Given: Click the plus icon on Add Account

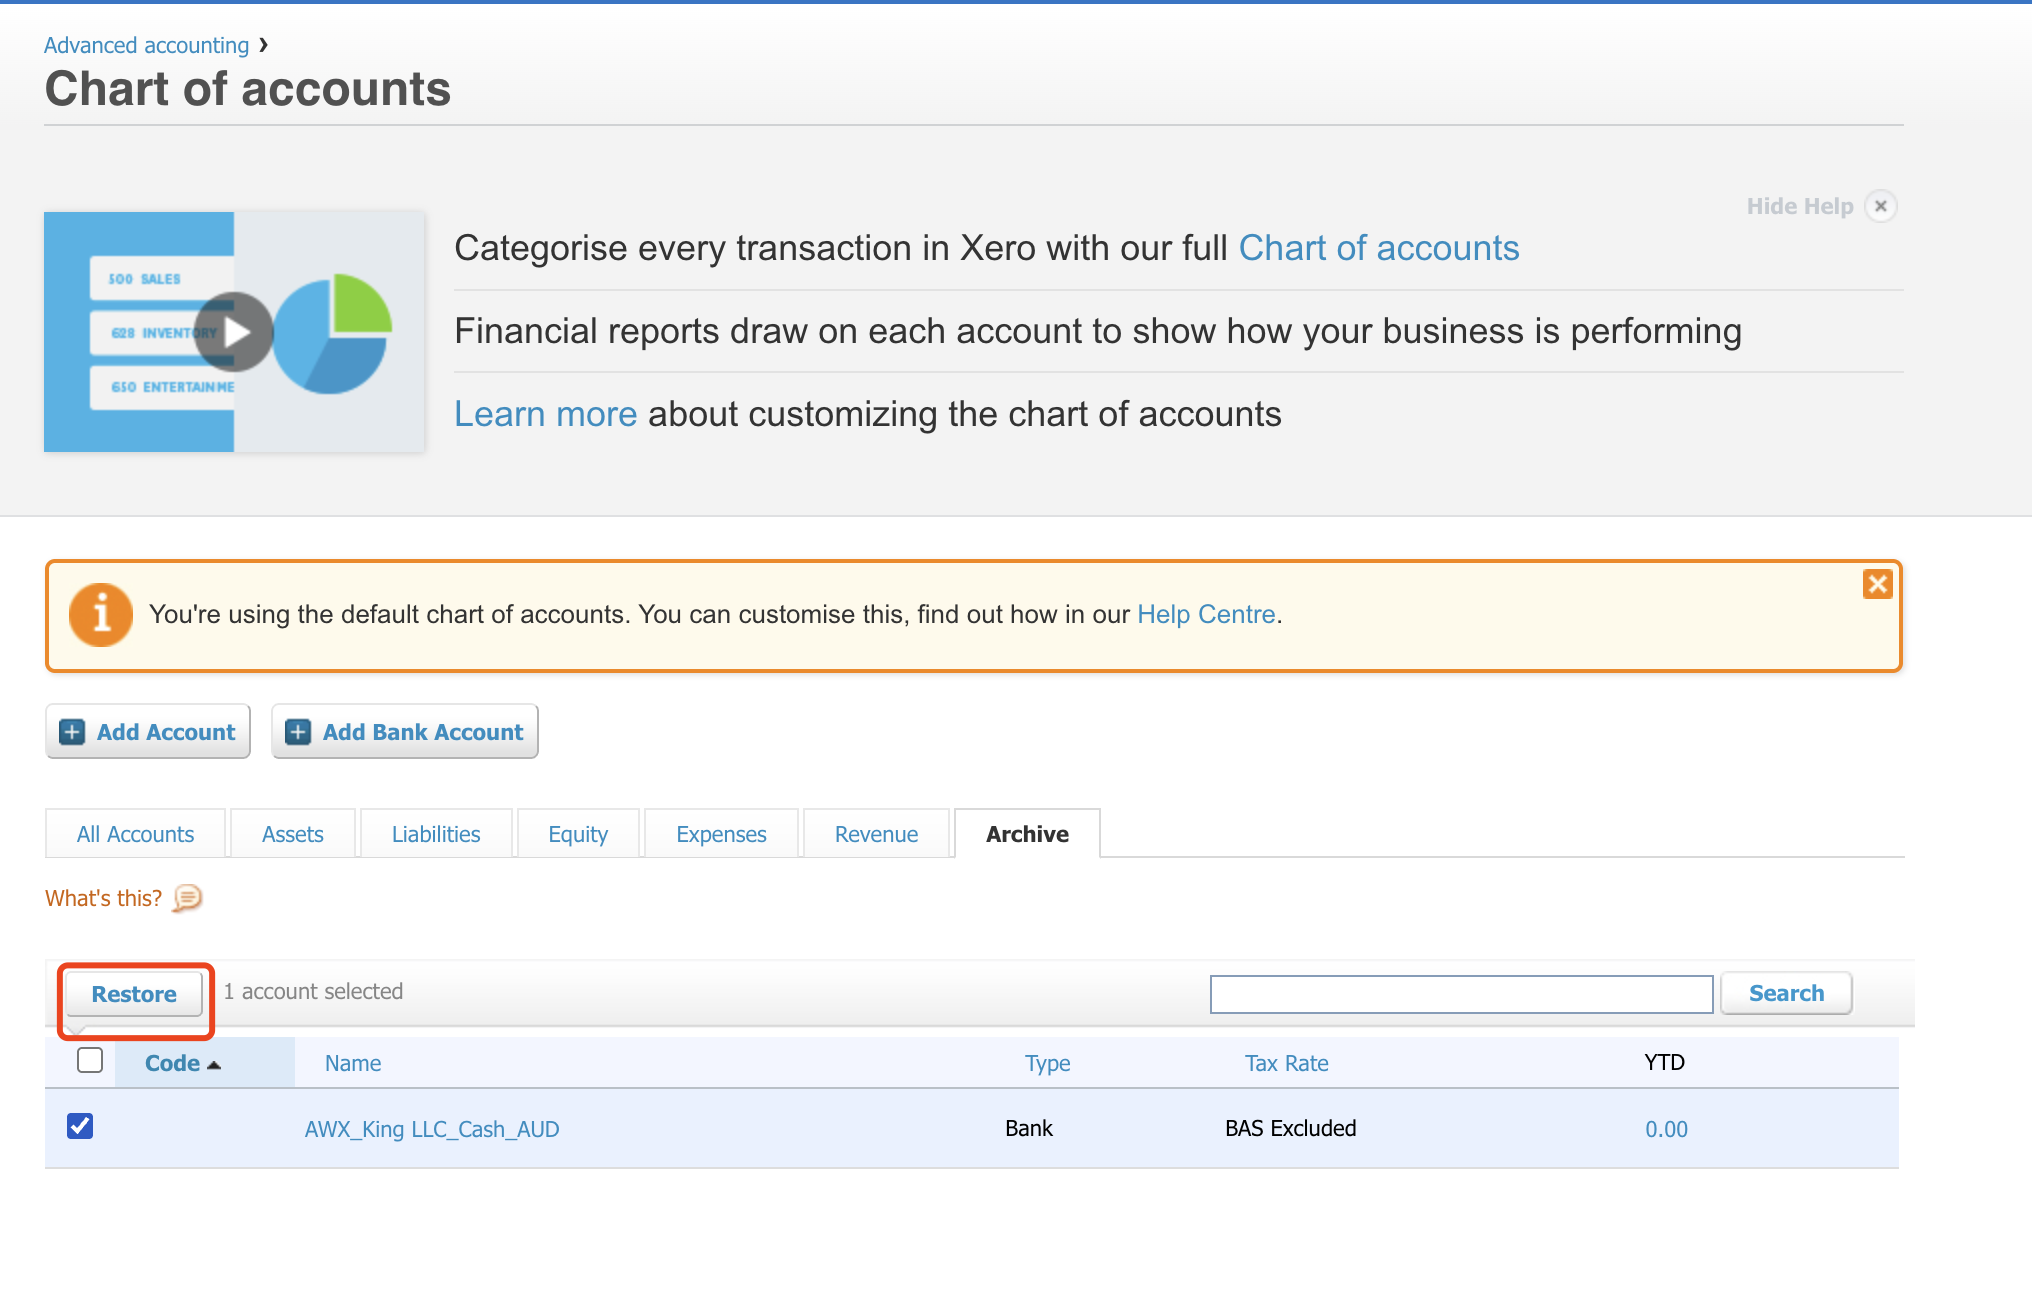Looking at the screenshot, I should [72, 732].
